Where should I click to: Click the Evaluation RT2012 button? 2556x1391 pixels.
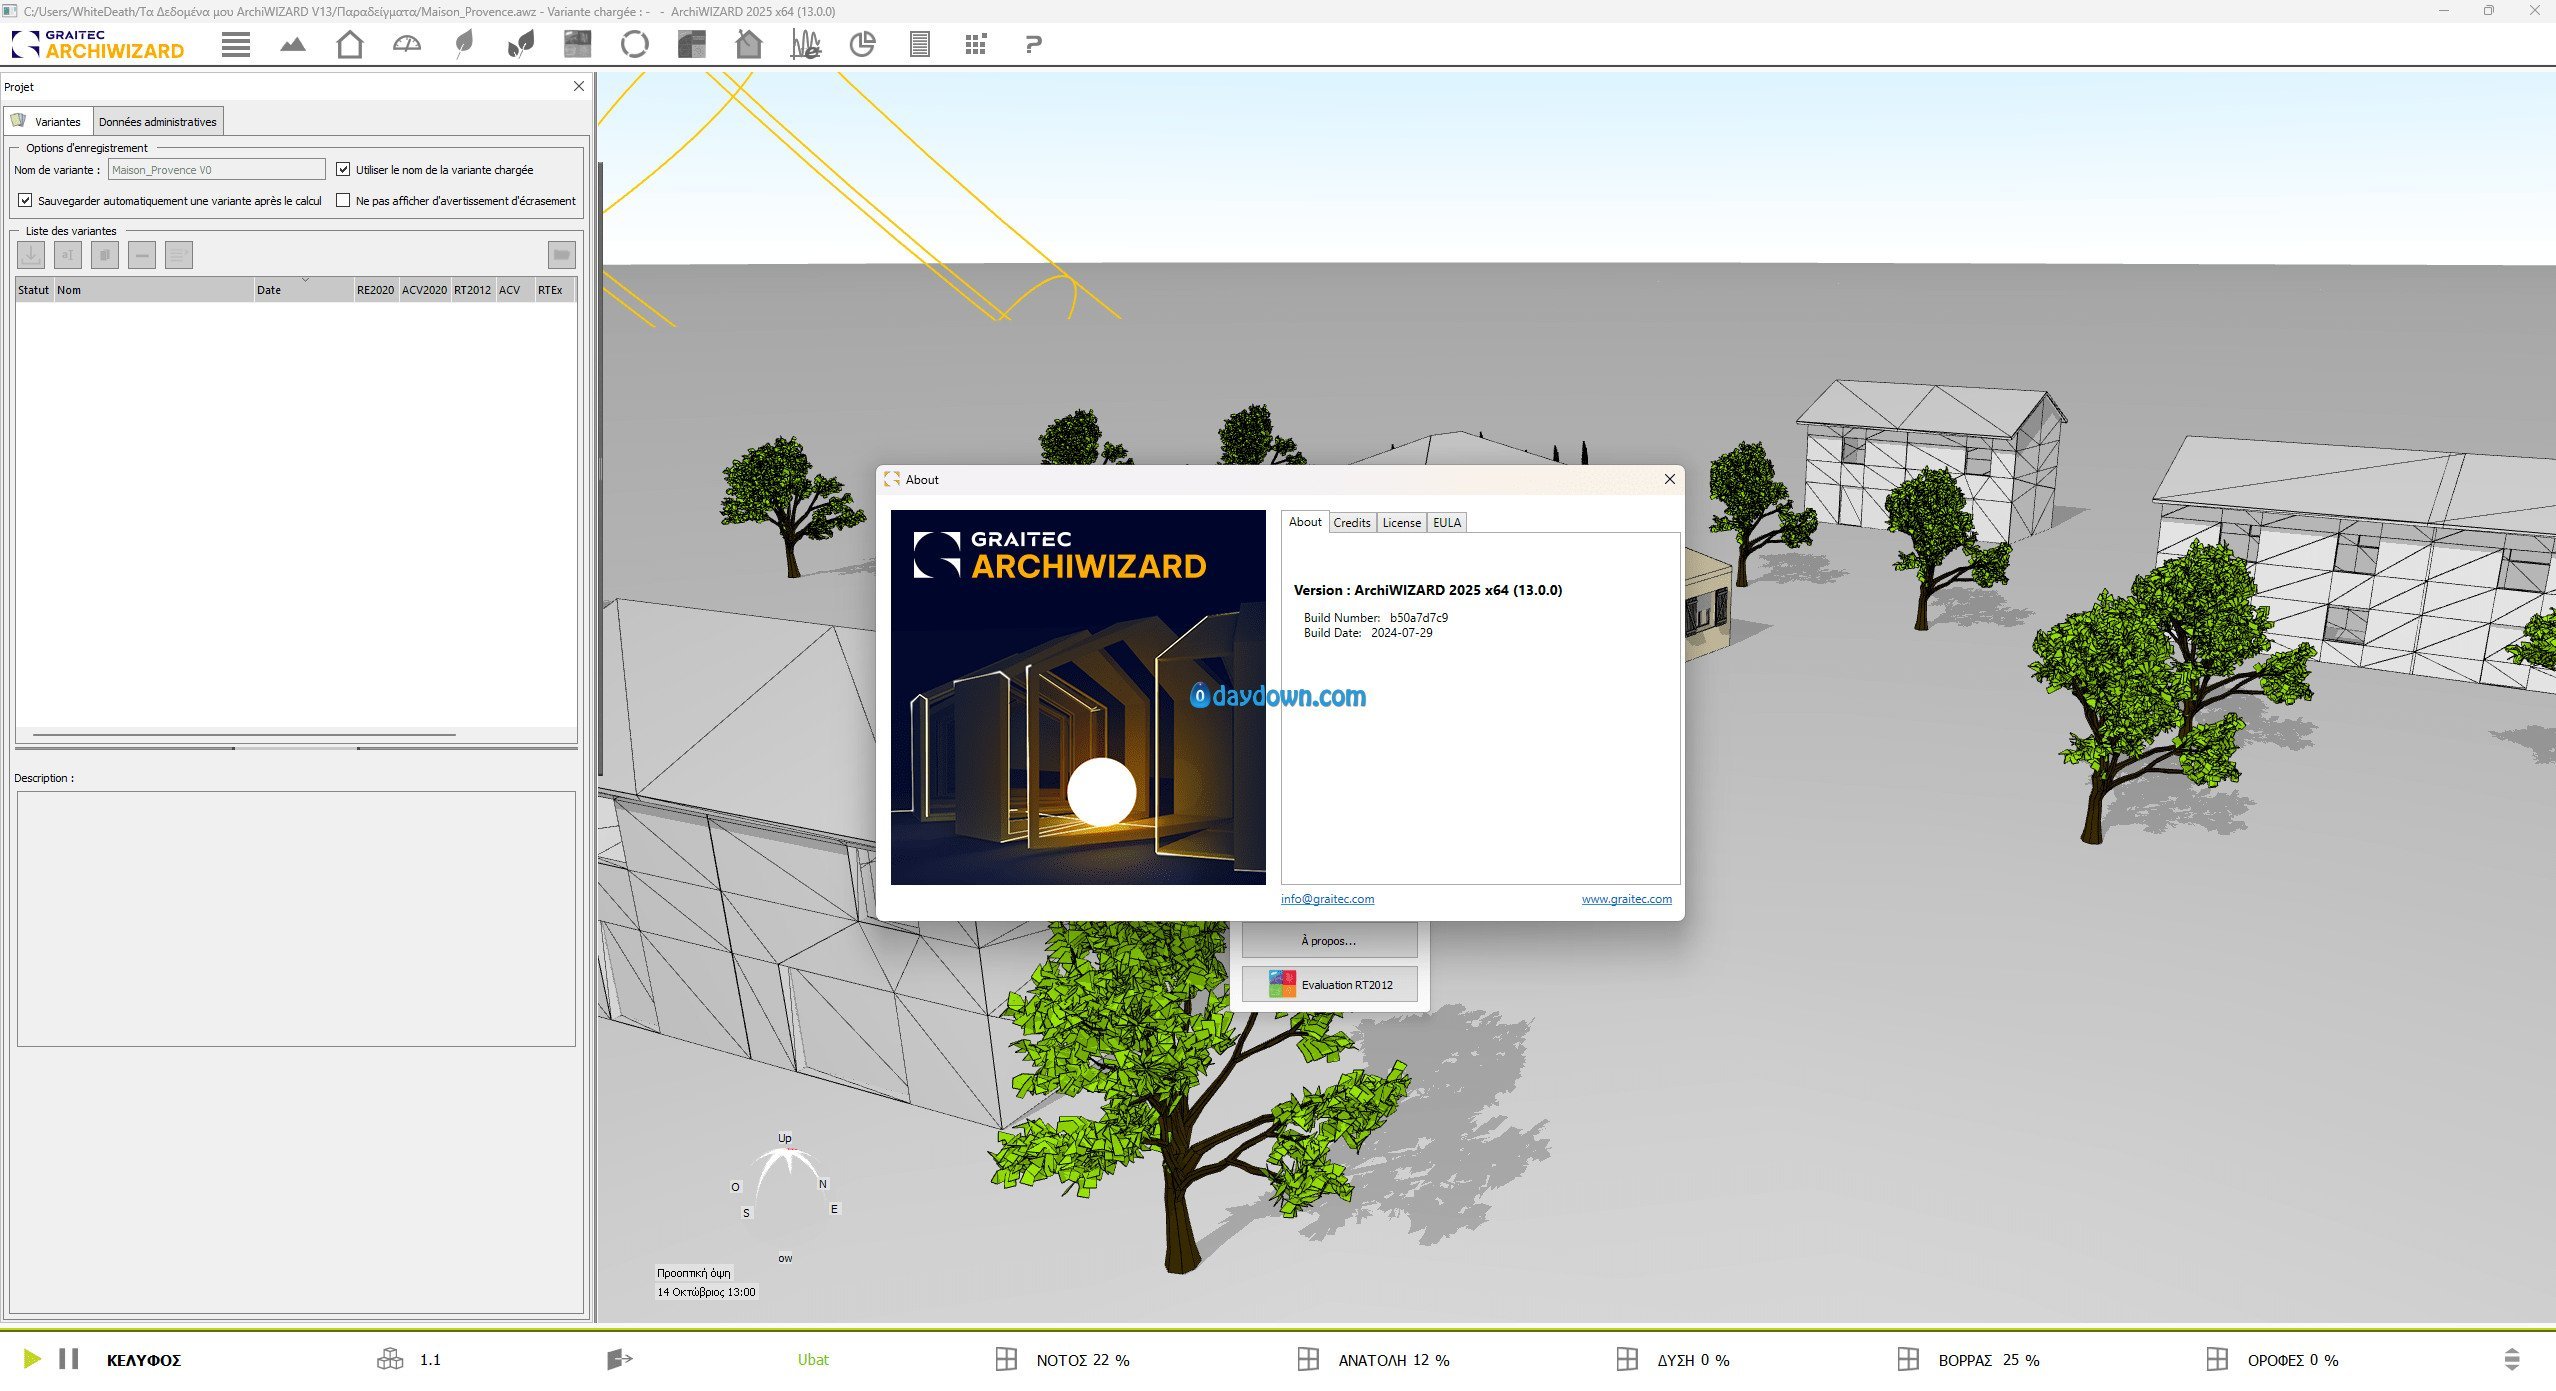coord(1329,984)
